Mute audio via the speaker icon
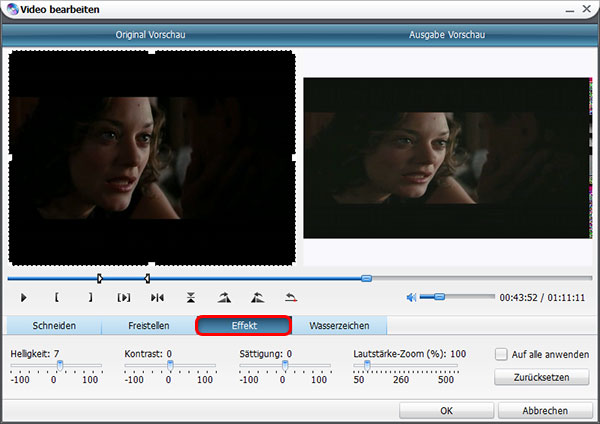This screenshot has width=600, height=424. [411, 297]
